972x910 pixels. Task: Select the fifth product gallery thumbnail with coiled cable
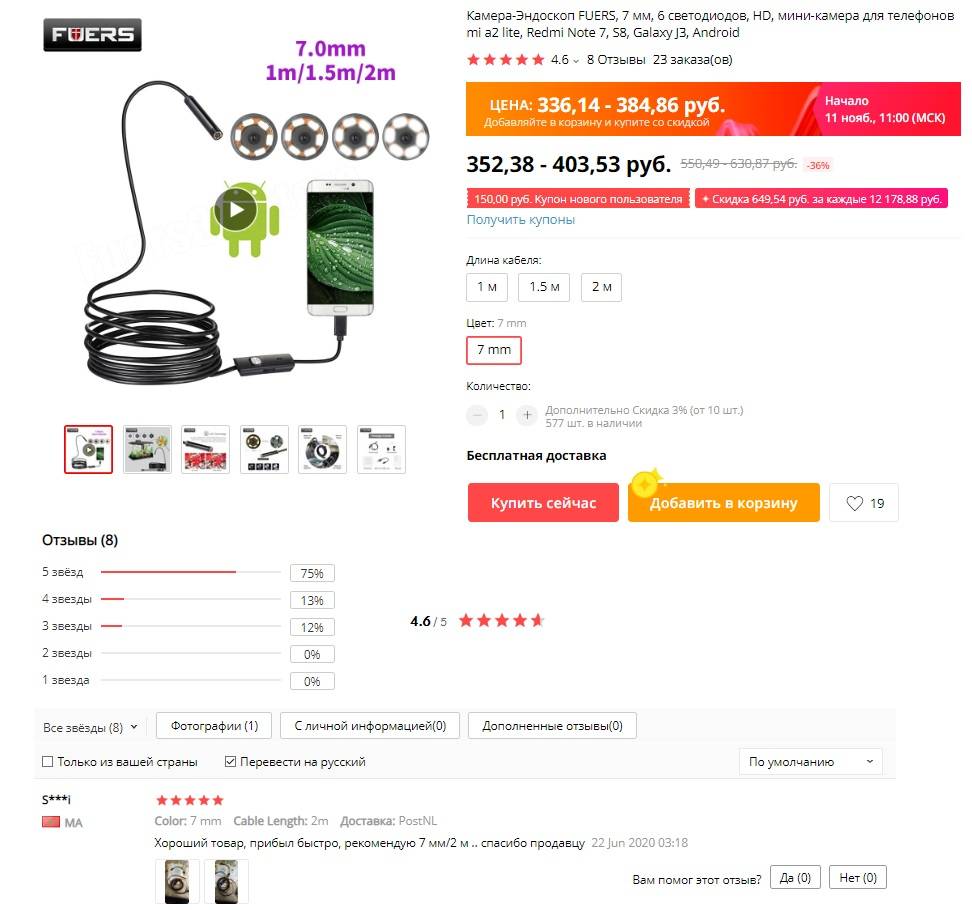[322, 449]
